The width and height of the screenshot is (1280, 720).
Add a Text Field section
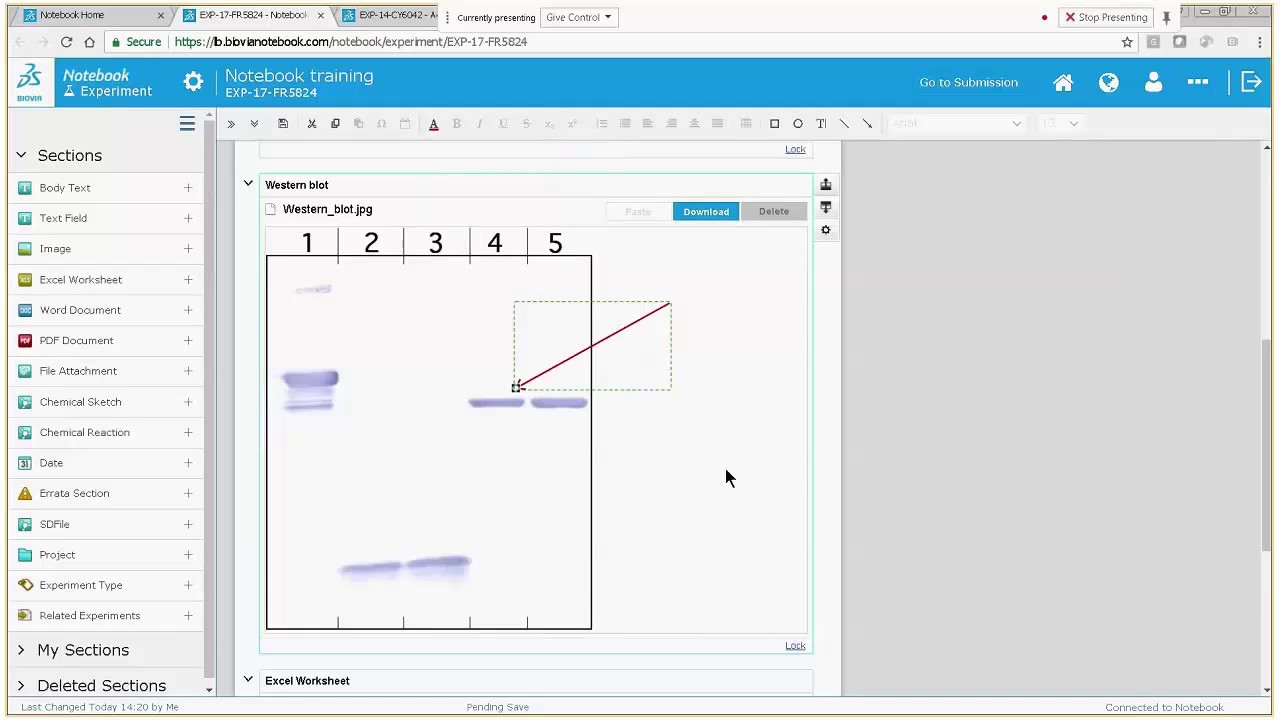tap(188, 218)
